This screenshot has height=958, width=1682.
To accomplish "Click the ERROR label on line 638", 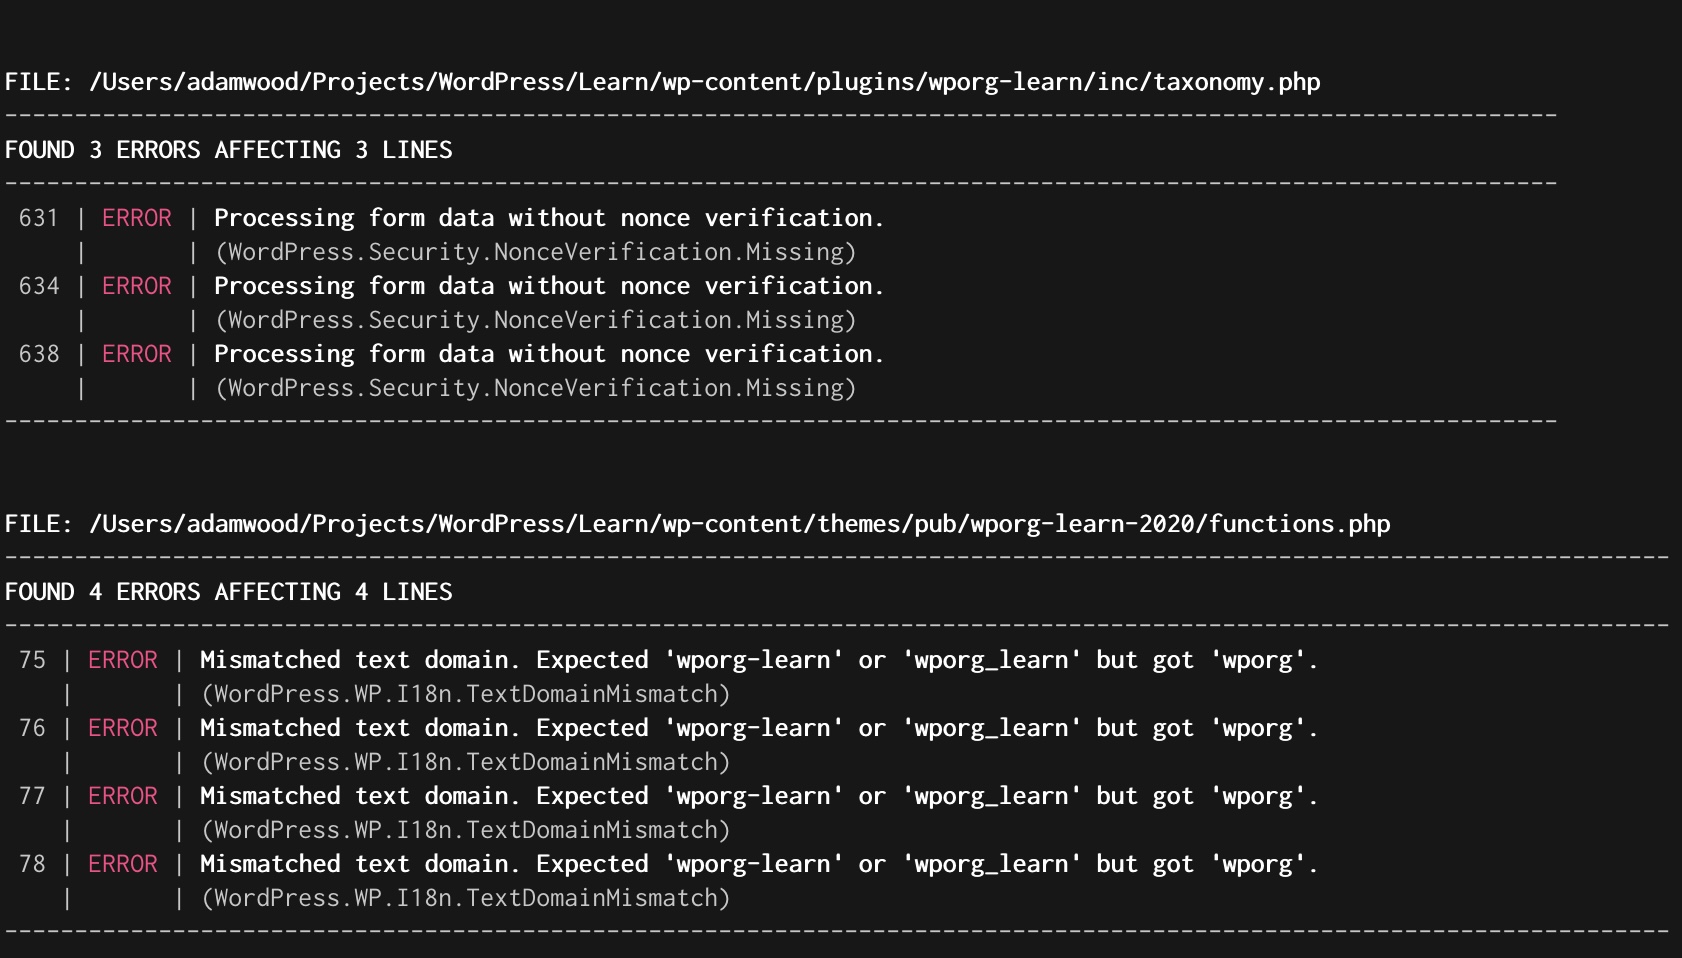I will point(137,354).
